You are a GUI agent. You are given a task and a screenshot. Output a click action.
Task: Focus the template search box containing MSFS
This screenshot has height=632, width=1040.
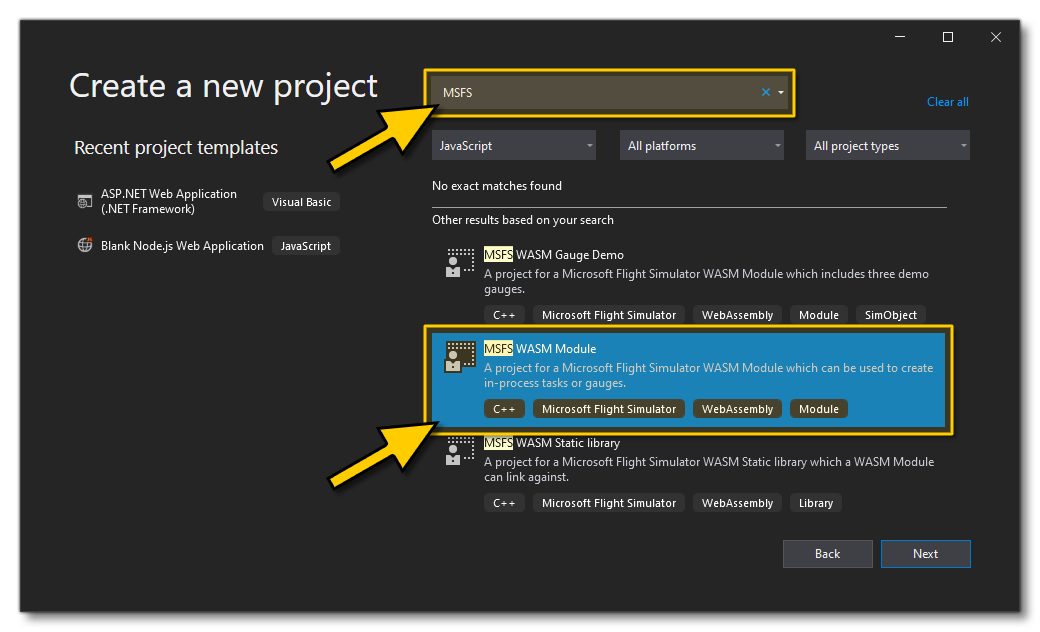(x=600, y=92)
